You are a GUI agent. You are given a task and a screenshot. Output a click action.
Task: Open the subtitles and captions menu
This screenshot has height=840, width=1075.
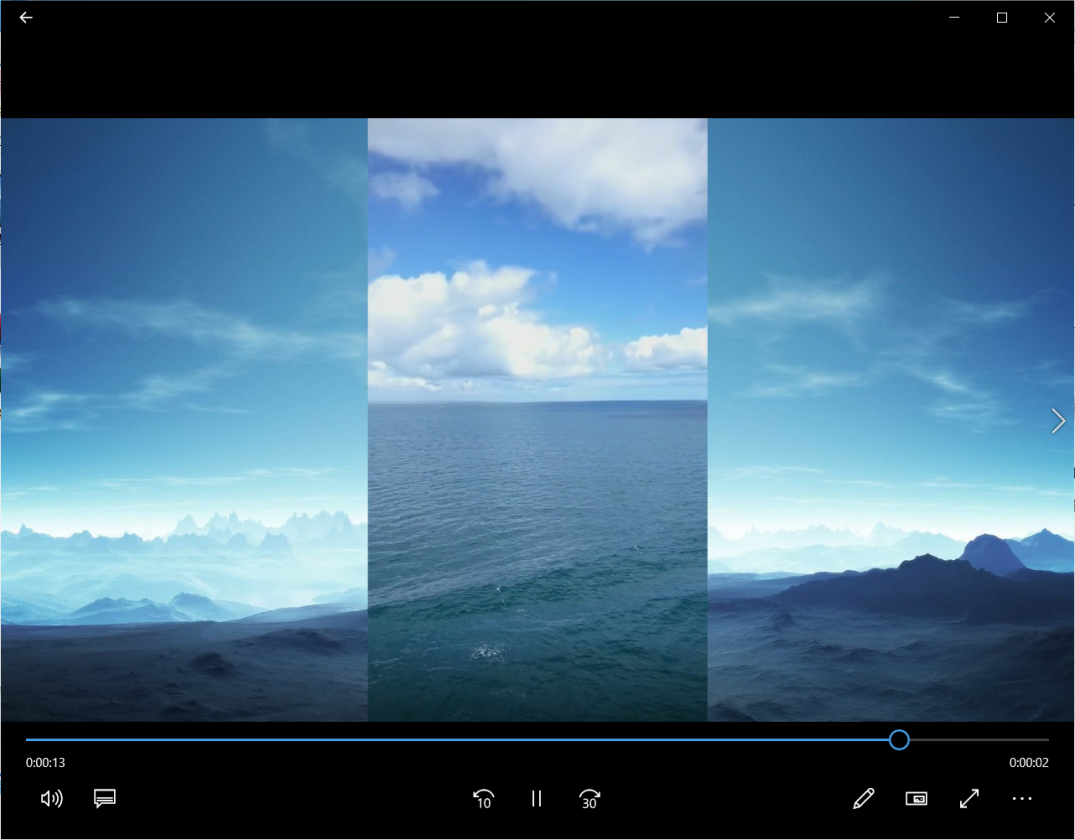click(105, 798)
